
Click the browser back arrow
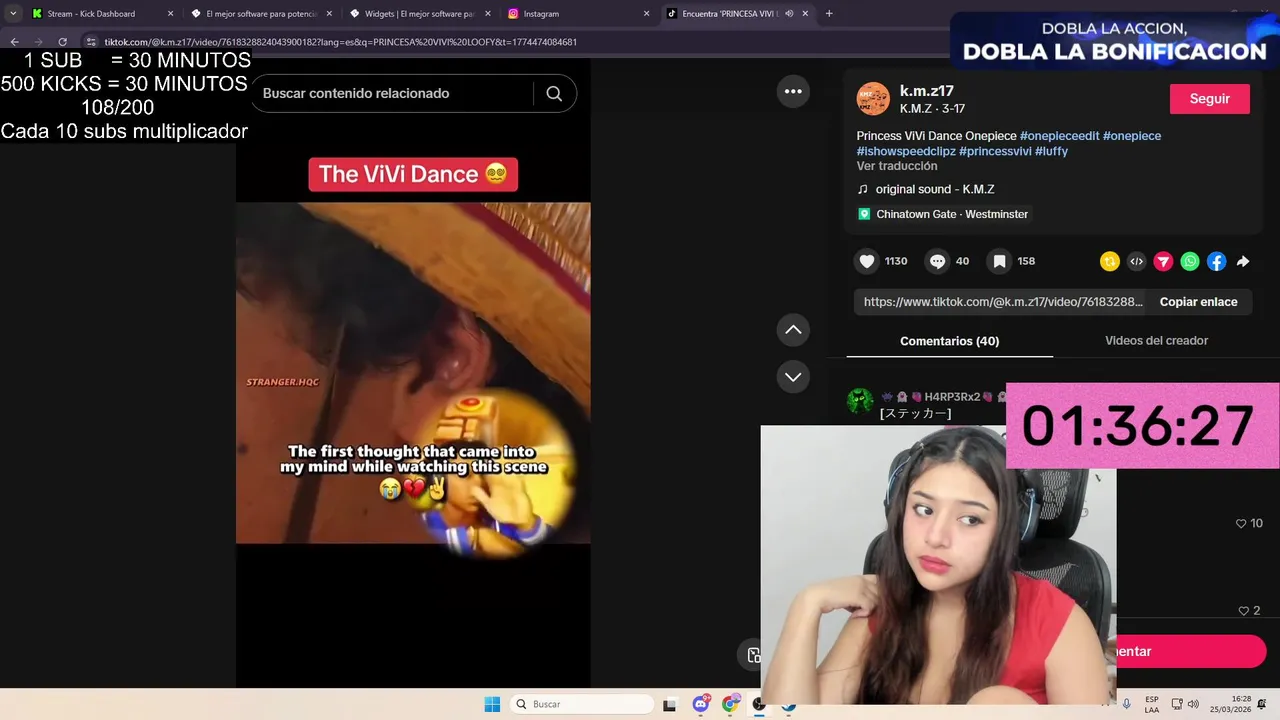[15, 42]
